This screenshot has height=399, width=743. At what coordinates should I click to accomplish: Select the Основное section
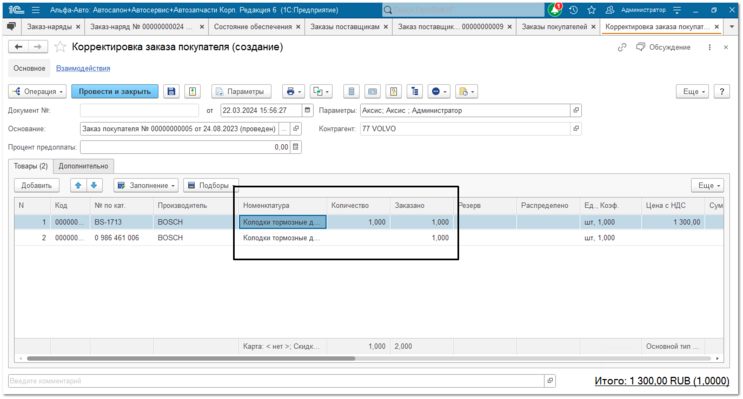(29, 68)
